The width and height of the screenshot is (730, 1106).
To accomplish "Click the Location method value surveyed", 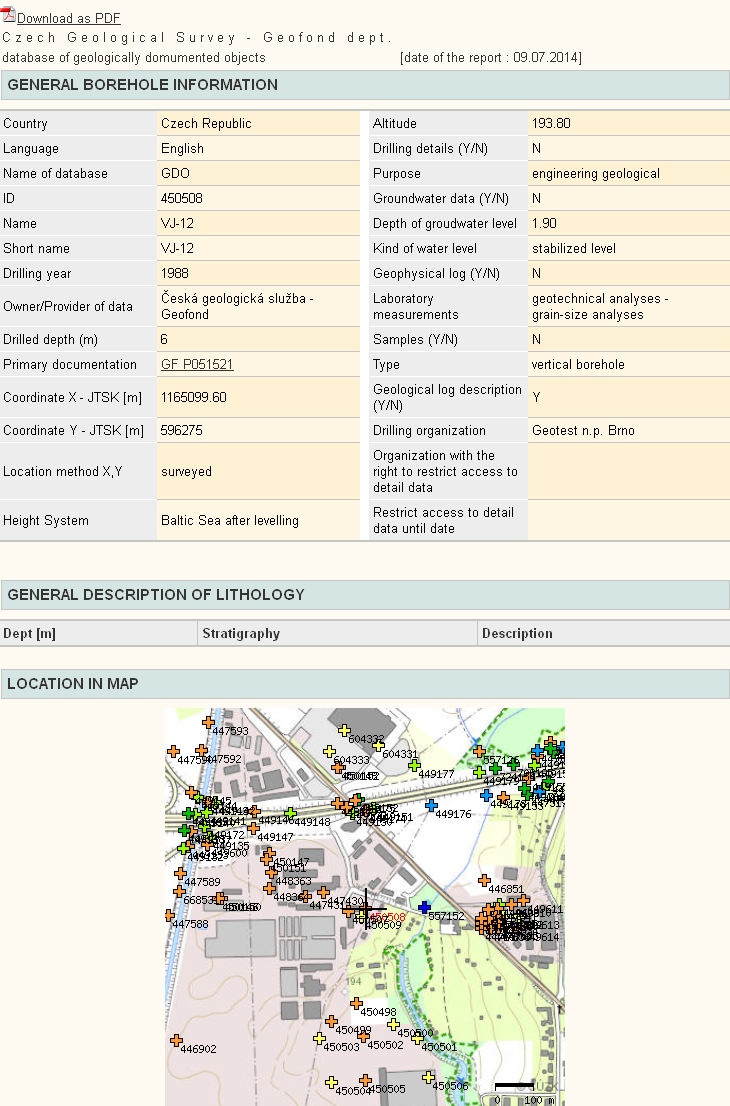I will 186,471.
